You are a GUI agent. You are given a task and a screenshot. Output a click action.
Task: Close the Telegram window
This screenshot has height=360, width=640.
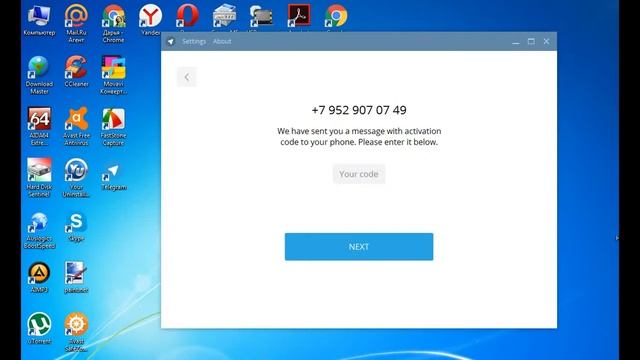[547, 42]
